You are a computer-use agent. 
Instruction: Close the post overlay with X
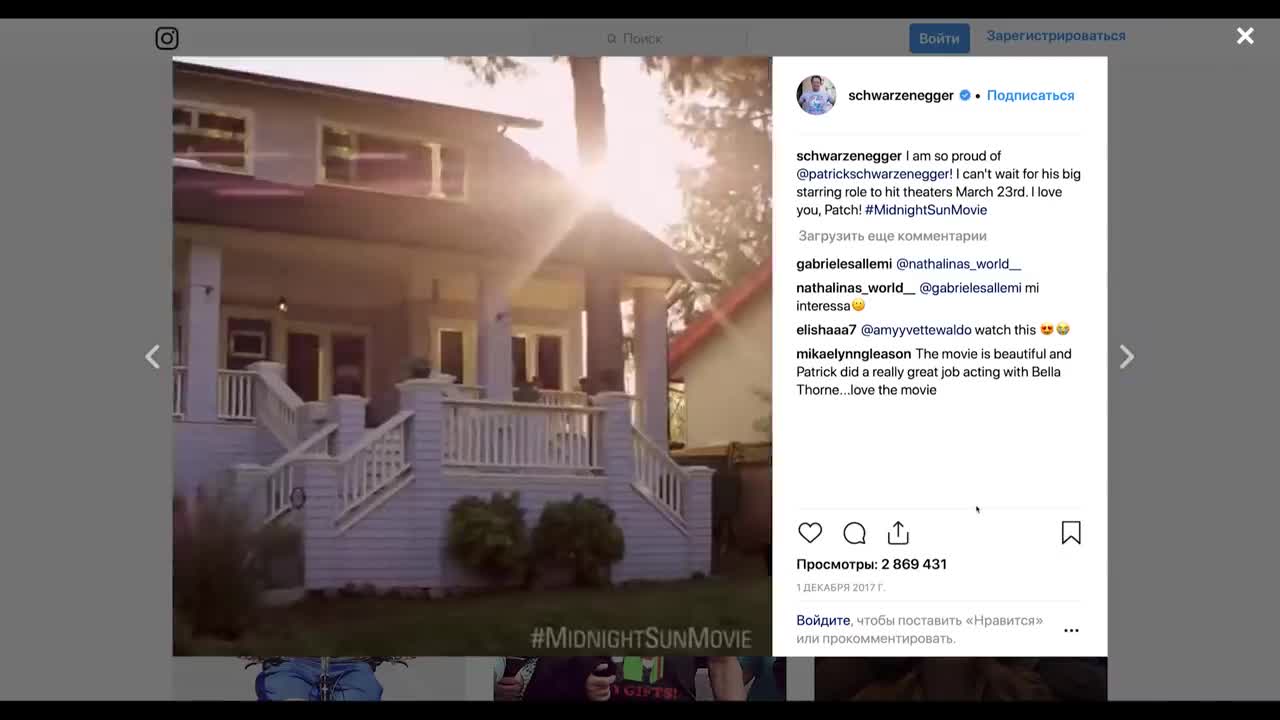click(1245, 36)
